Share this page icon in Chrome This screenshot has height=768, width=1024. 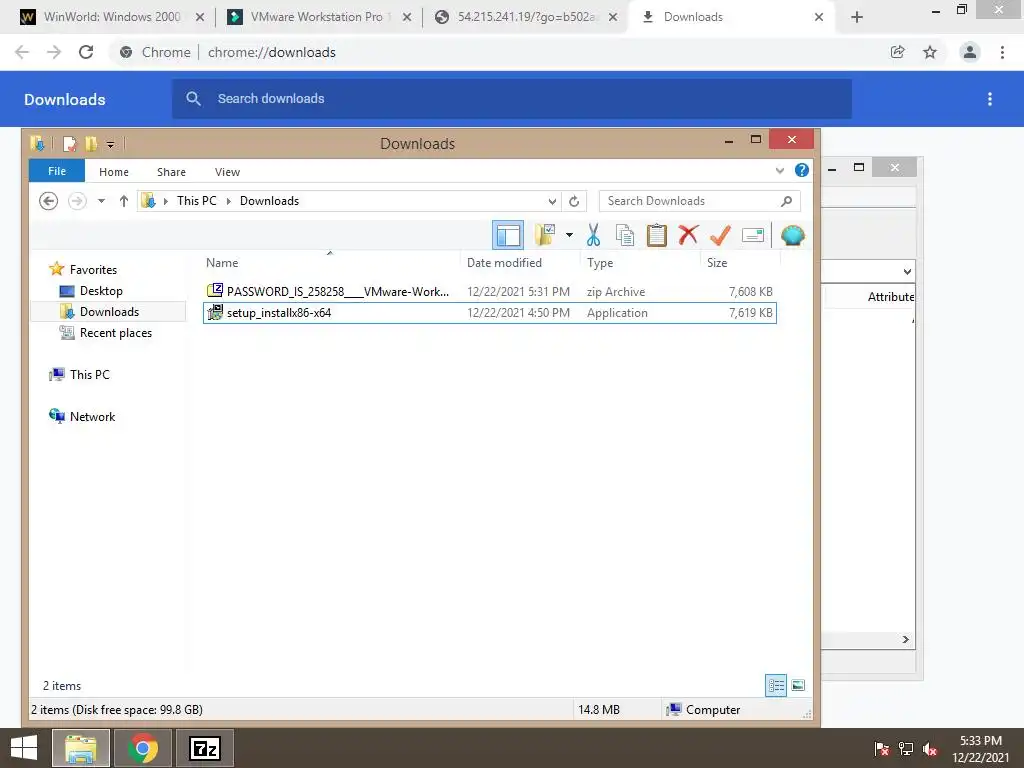tap(898, 52)
